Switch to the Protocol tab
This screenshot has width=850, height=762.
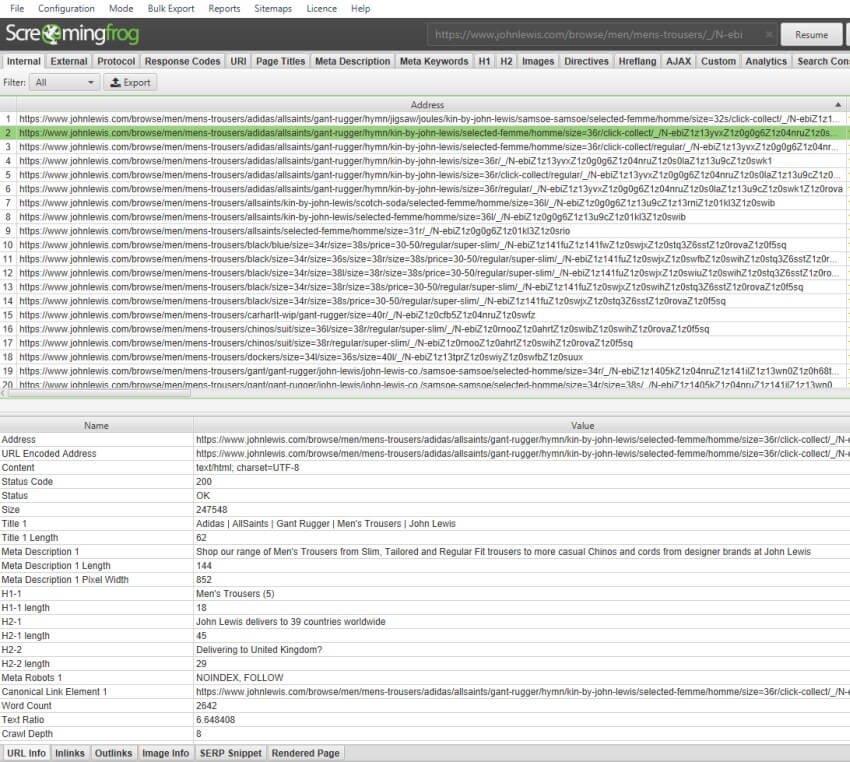tap(116, 61)
